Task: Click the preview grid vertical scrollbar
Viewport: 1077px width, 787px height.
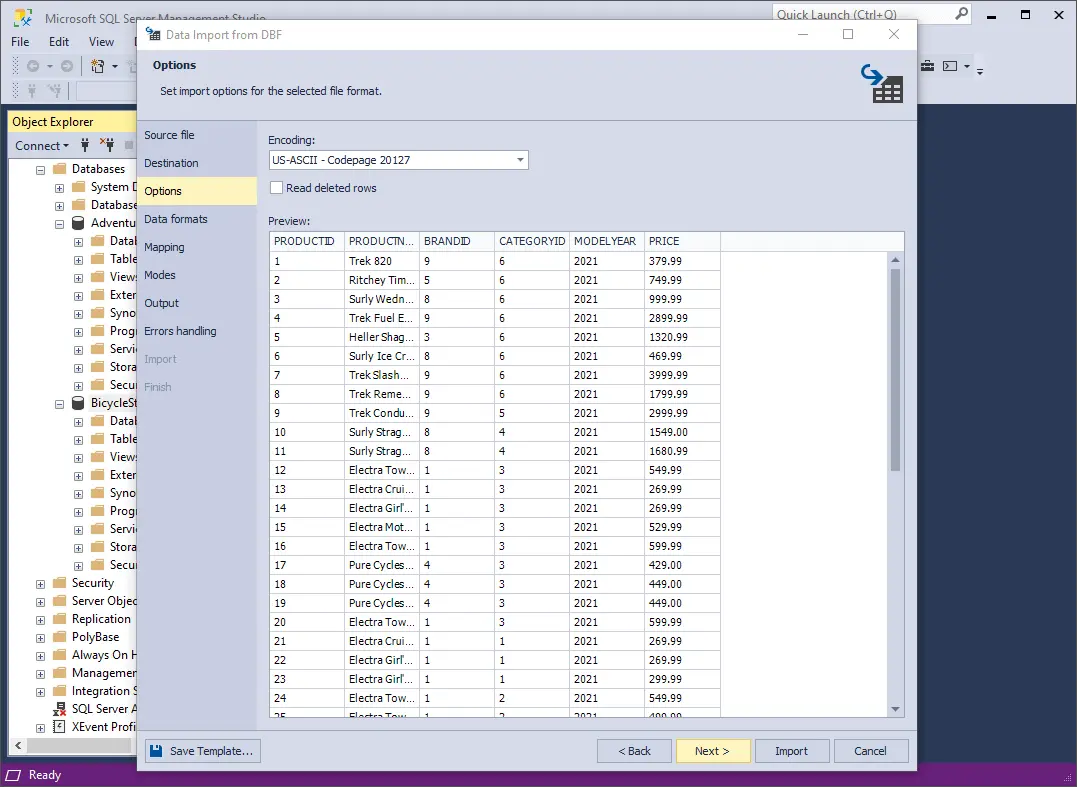Action: [895, 370]
